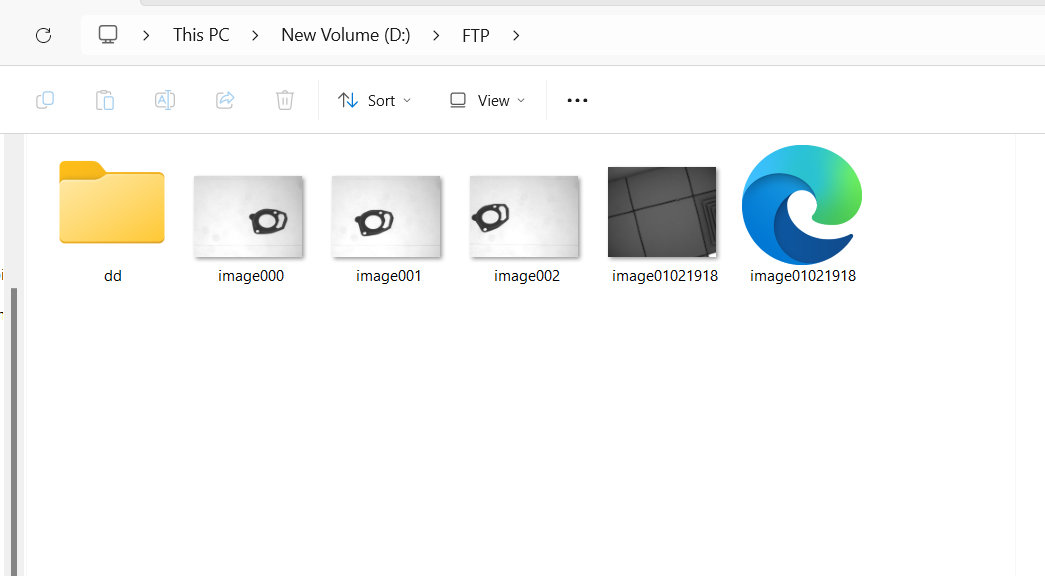This screenshot has width=1045, height=576.
Task: Select the image000 thumbnail
Action: point(248,217)
